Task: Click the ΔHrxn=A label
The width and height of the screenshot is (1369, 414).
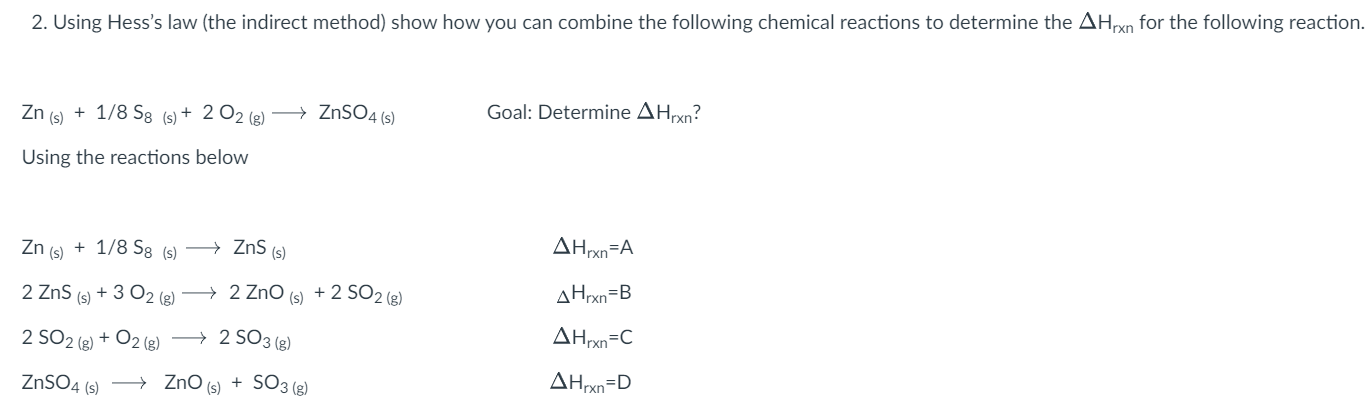Action: click(x=593, y=247)
